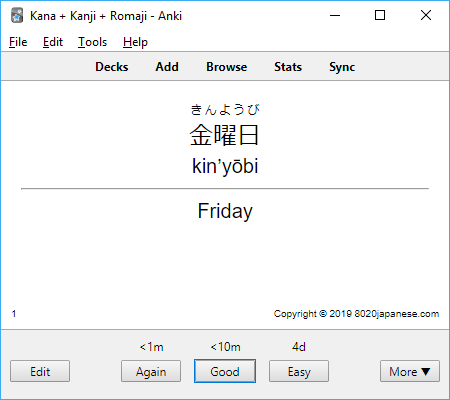This screenshot has height=400, width=450.
Task: Maximize the Anki window
Action: tap(380, 15)
